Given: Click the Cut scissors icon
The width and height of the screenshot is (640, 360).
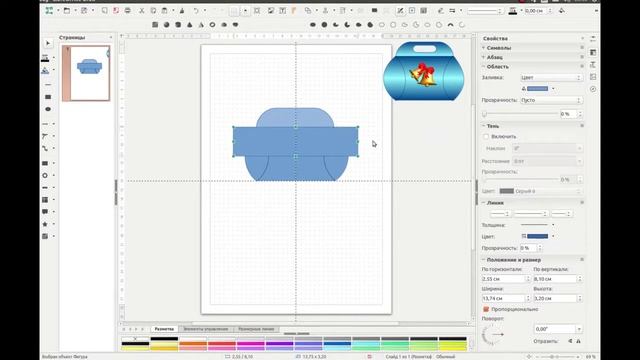Looking at the screenshot, I should (x=141, y=11).
